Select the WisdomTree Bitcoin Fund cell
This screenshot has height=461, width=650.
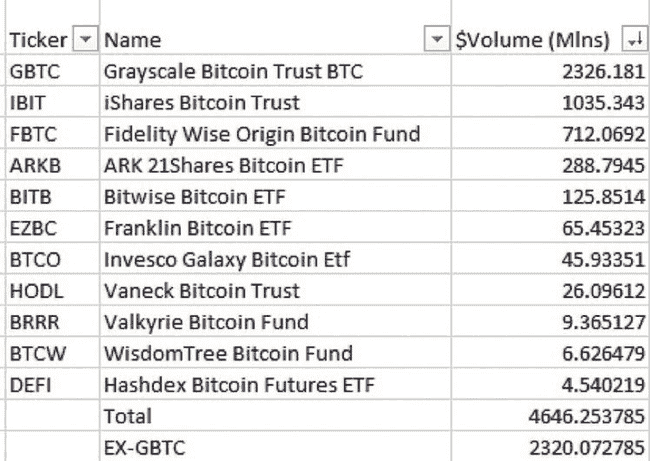[228, 353]
